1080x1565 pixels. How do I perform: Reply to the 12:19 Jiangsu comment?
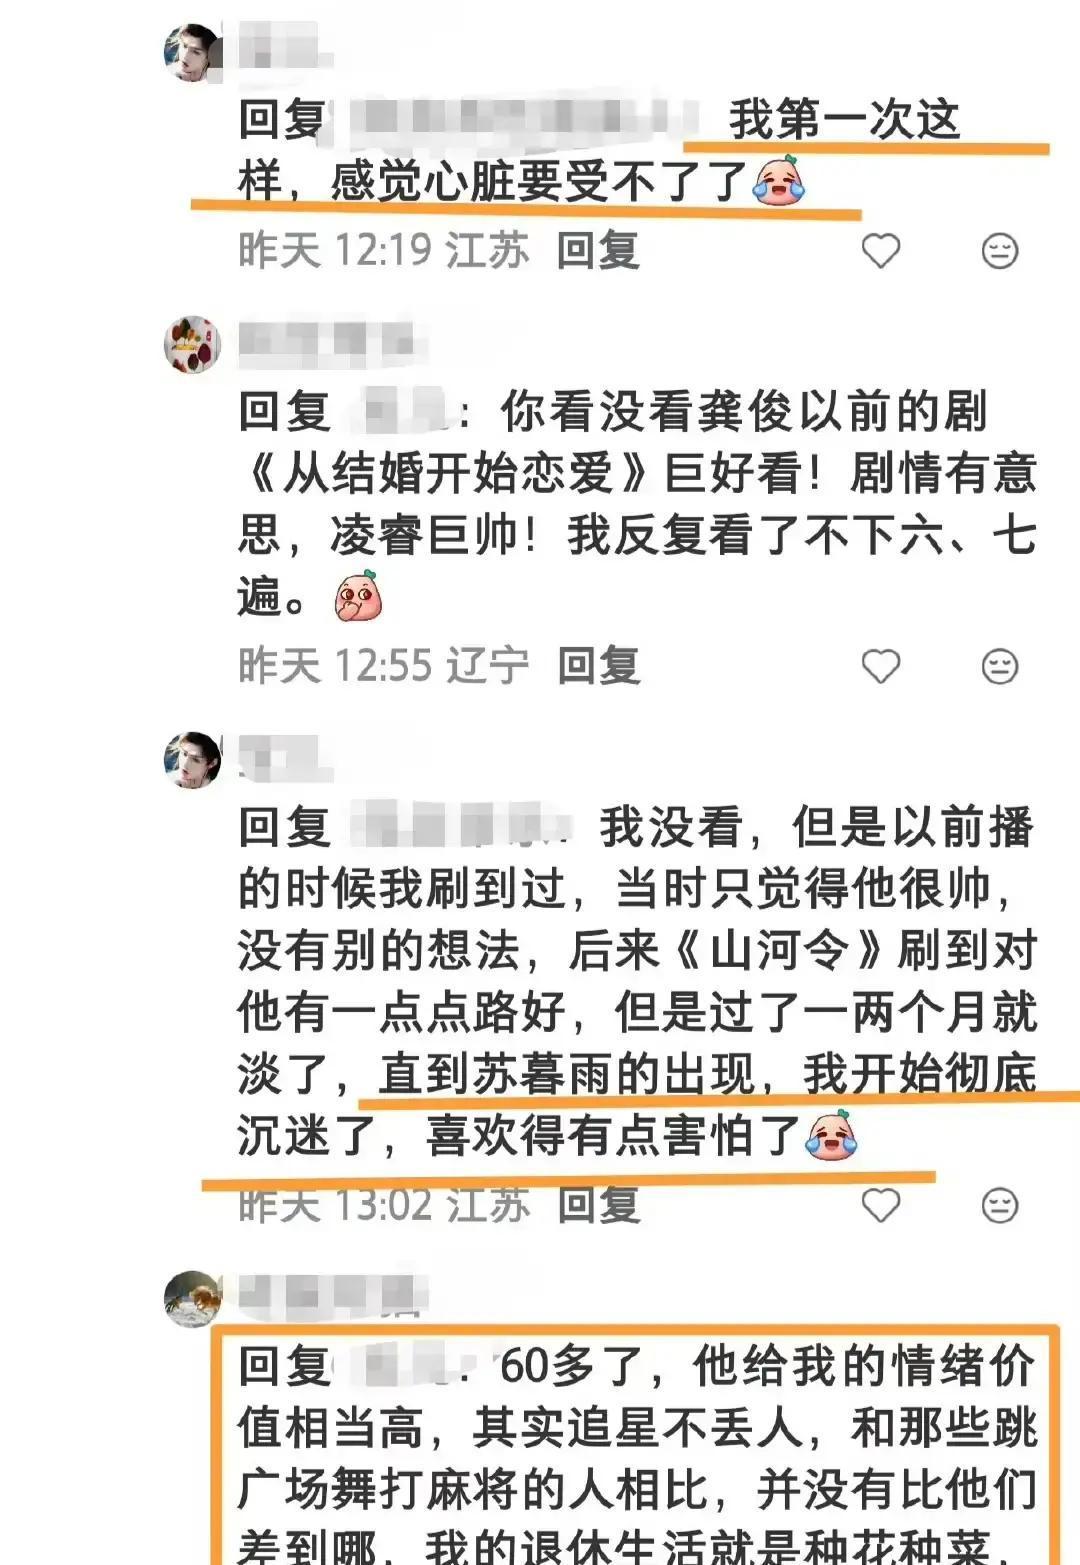click(x=598, y=250)
